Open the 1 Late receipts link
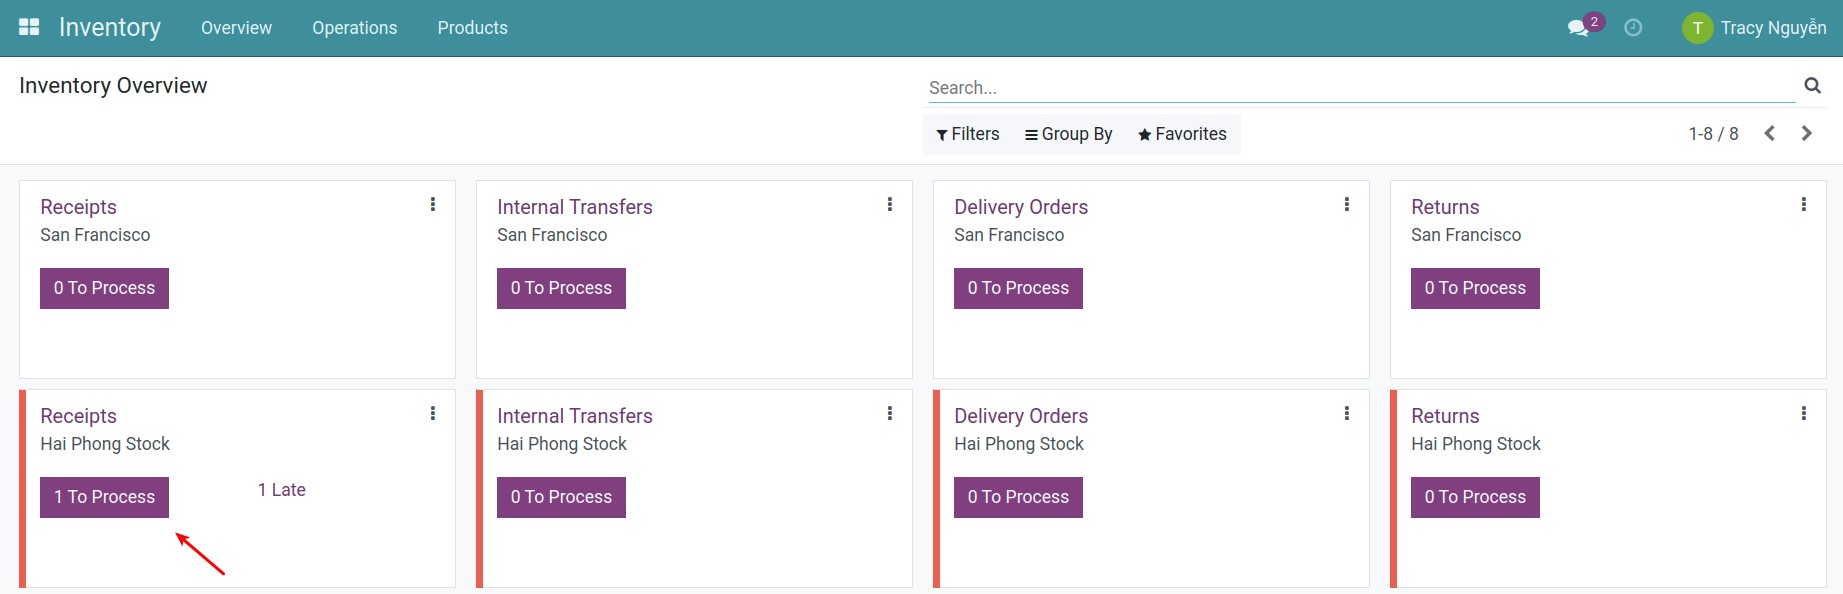Screen dimensions: 1843x594 [x=282, y=489]
